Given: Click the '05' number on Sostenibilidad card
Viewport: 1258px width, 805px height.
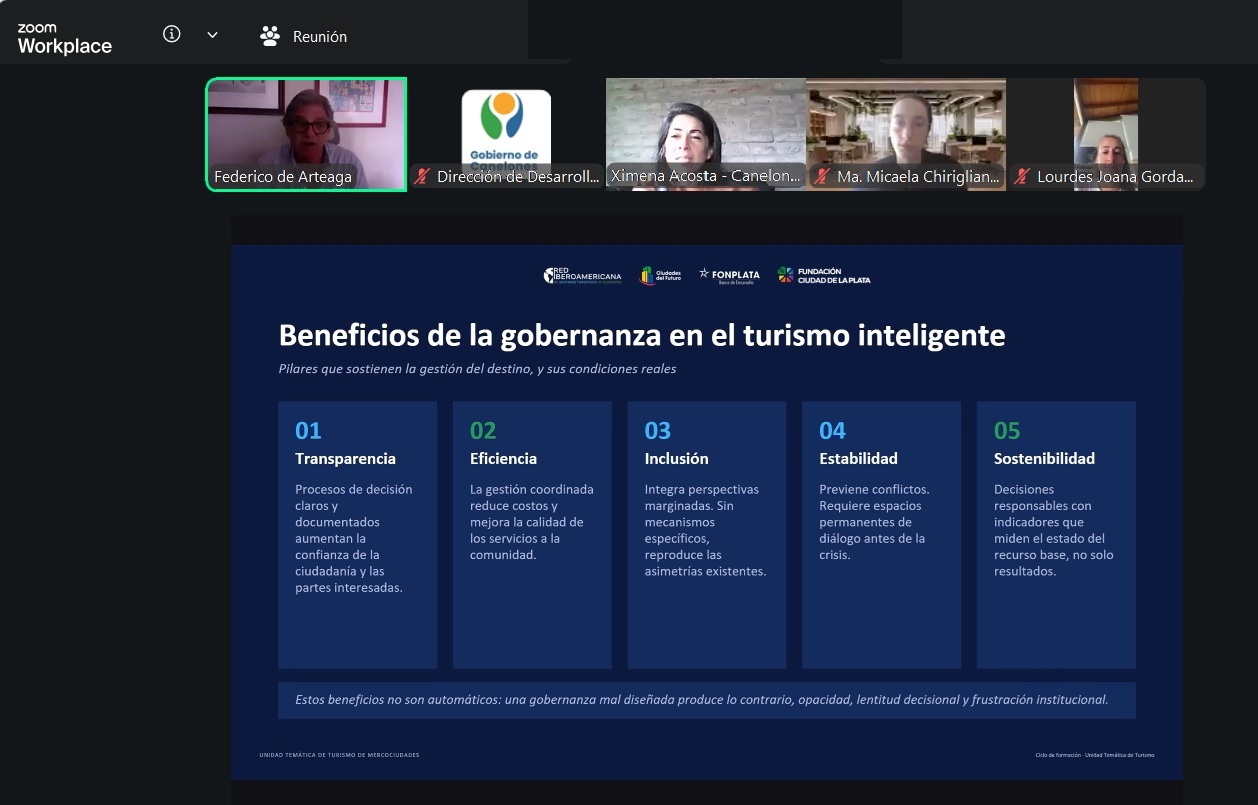Looking at the screenshot, I should (1007, 431).
